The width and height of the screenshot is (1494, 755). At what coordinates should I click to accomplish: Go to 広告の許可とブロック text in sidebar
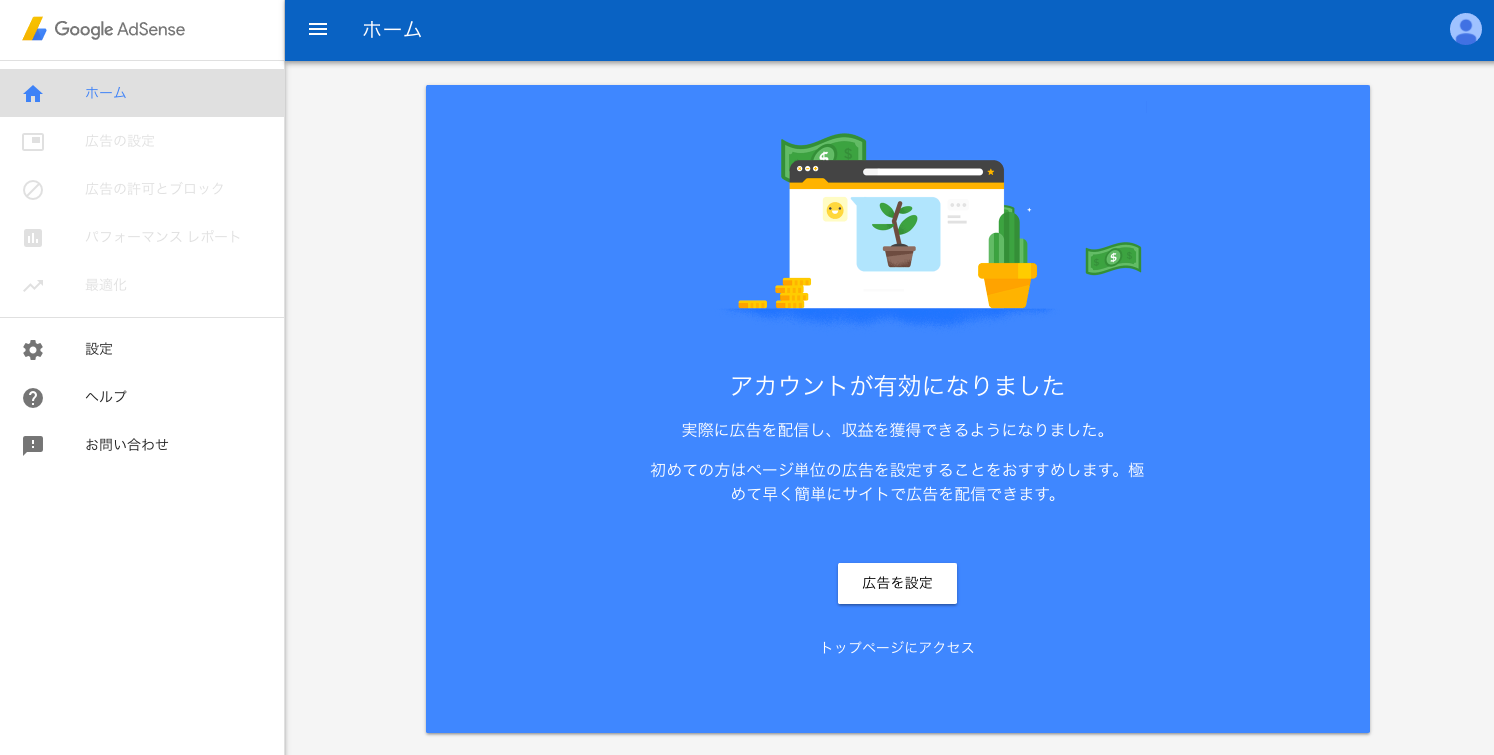pos(155,189)
